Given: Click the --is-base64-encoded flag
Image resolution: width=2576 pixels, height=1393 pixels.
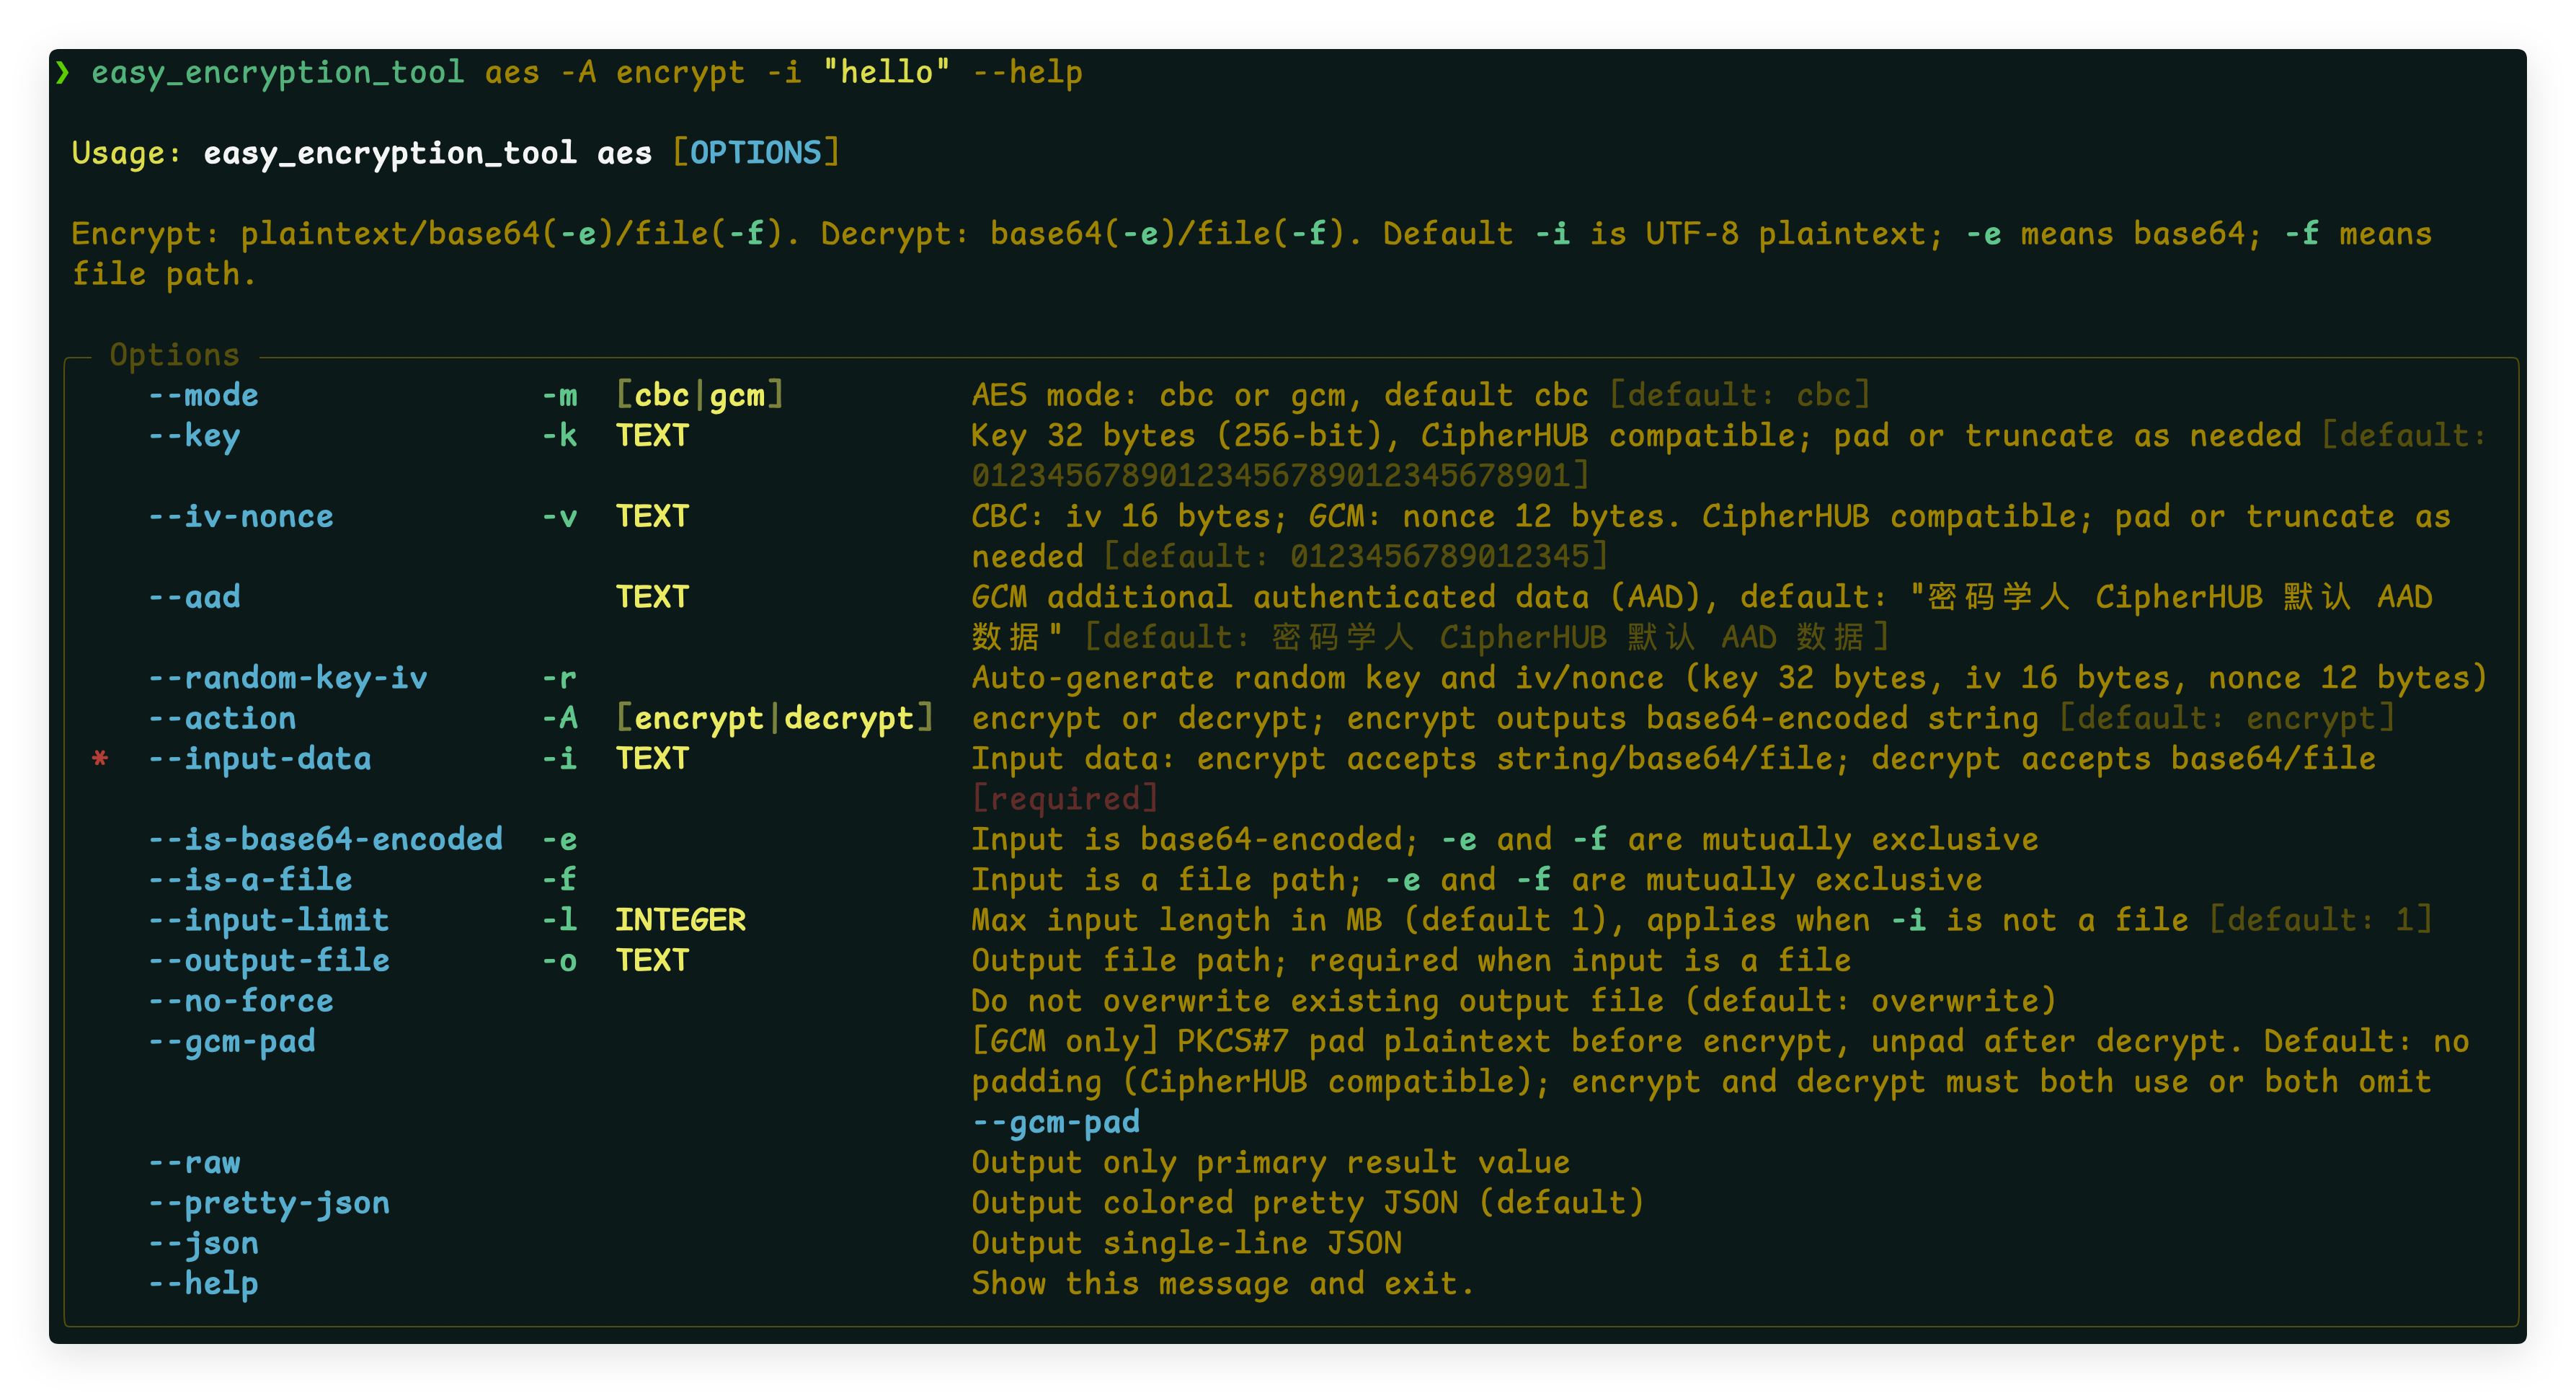Looking at the screenshot, I should [325, 839].
